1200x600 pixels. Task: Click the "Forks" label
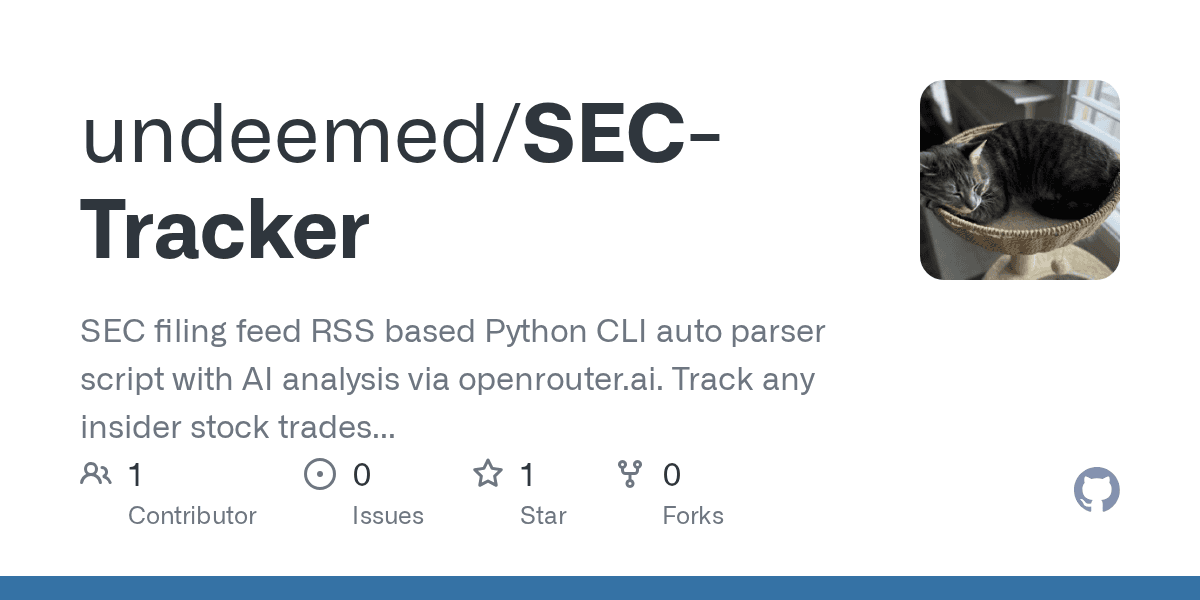(693, 516)
